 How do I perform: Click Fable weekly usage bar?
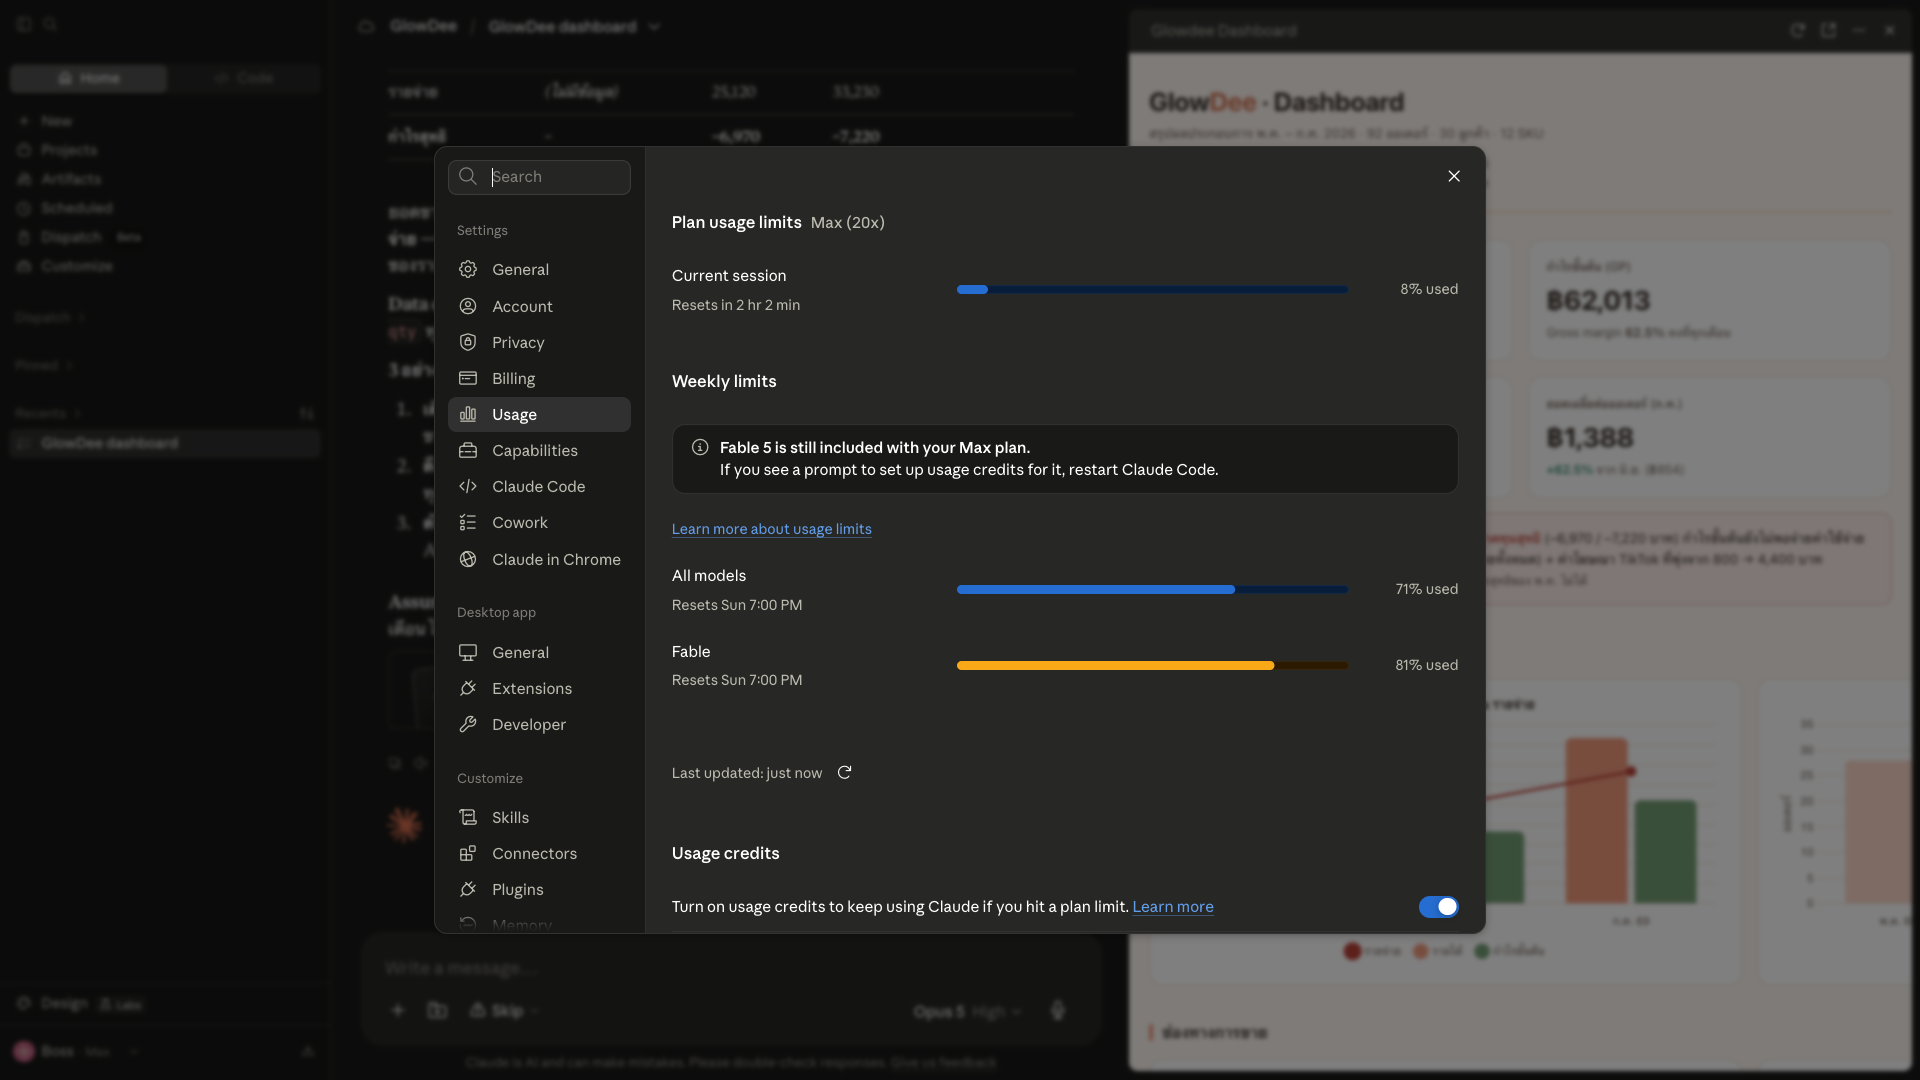[x=1152, y=666]
